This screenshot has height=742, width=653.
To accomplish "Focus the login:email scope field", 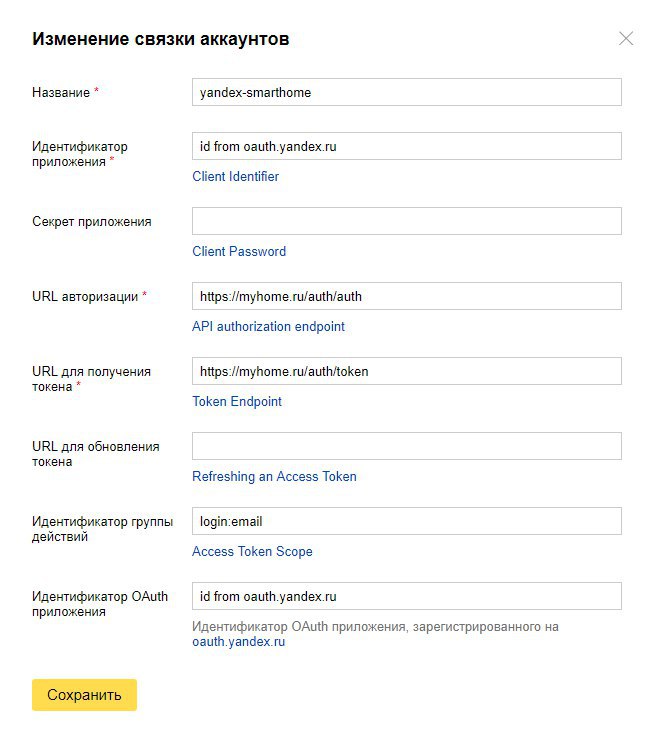I will [406, 521].
